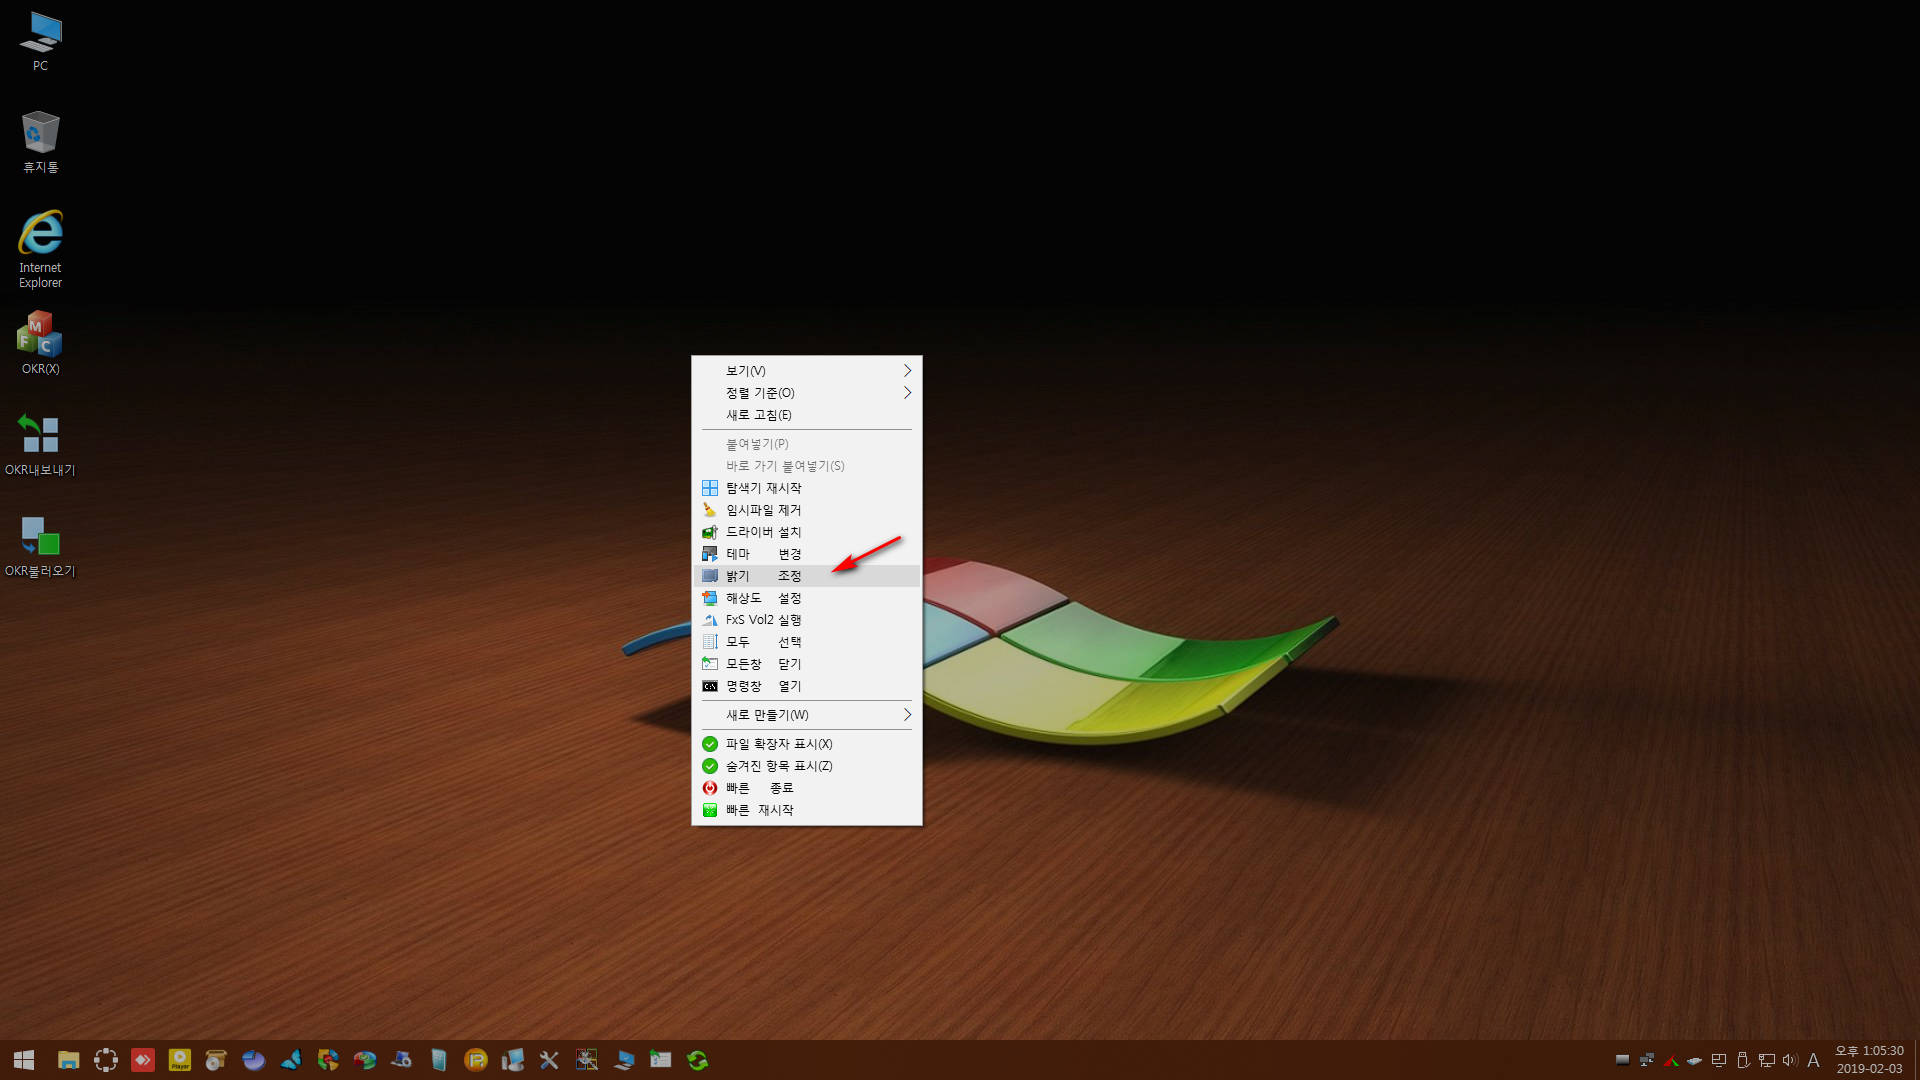The width and height of the screenshot is (1920, 1080).
Task: Choose 빠른 재시작 quick restart entry
Action: 806,810
